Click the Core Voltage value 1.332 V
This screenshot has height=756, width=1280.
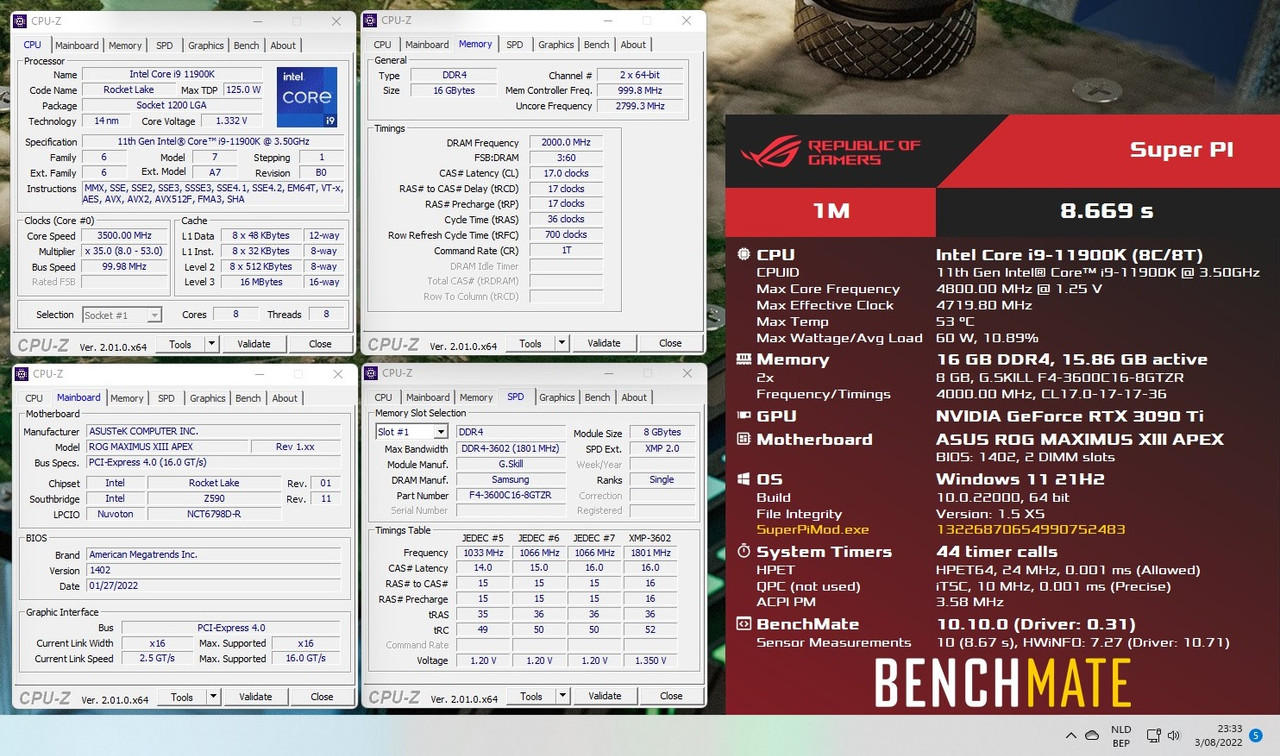[x=231, y=121]
